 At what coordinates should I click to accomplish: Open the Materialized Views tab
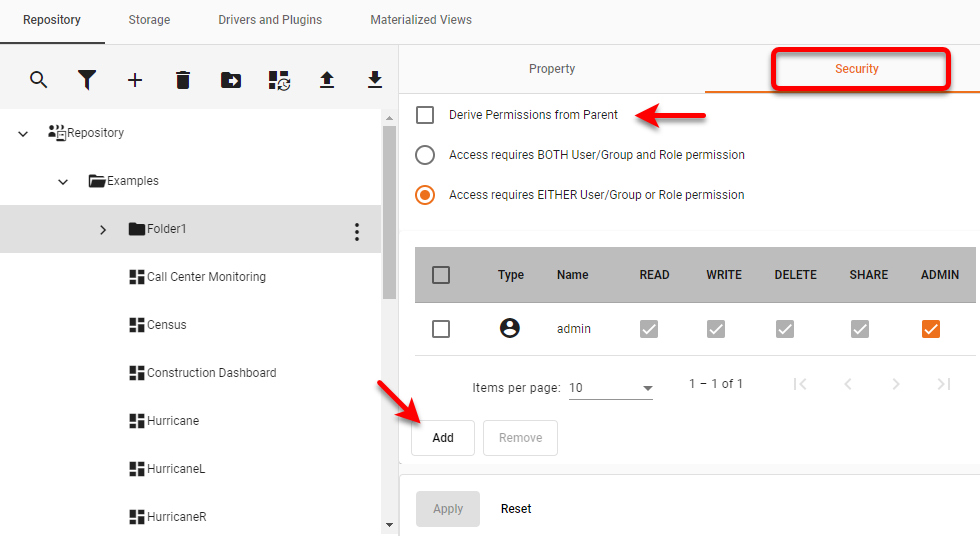[x=421, y=20]
